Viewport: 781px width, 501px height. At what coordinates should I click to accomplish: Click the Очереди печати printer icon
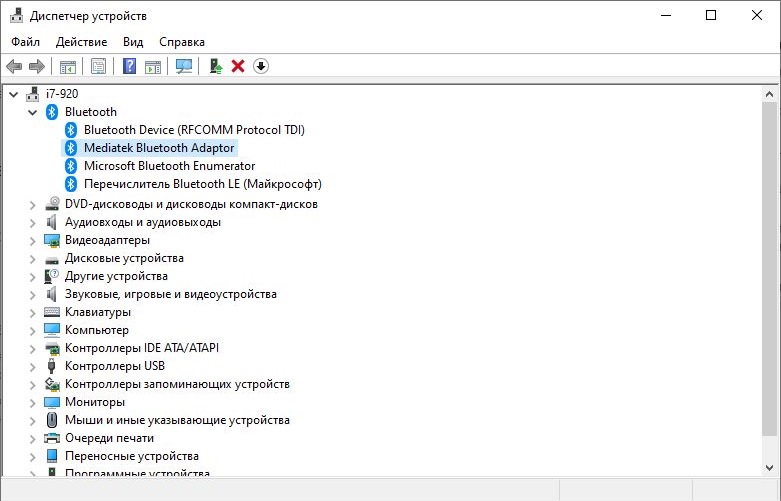(x=52, y=438)
